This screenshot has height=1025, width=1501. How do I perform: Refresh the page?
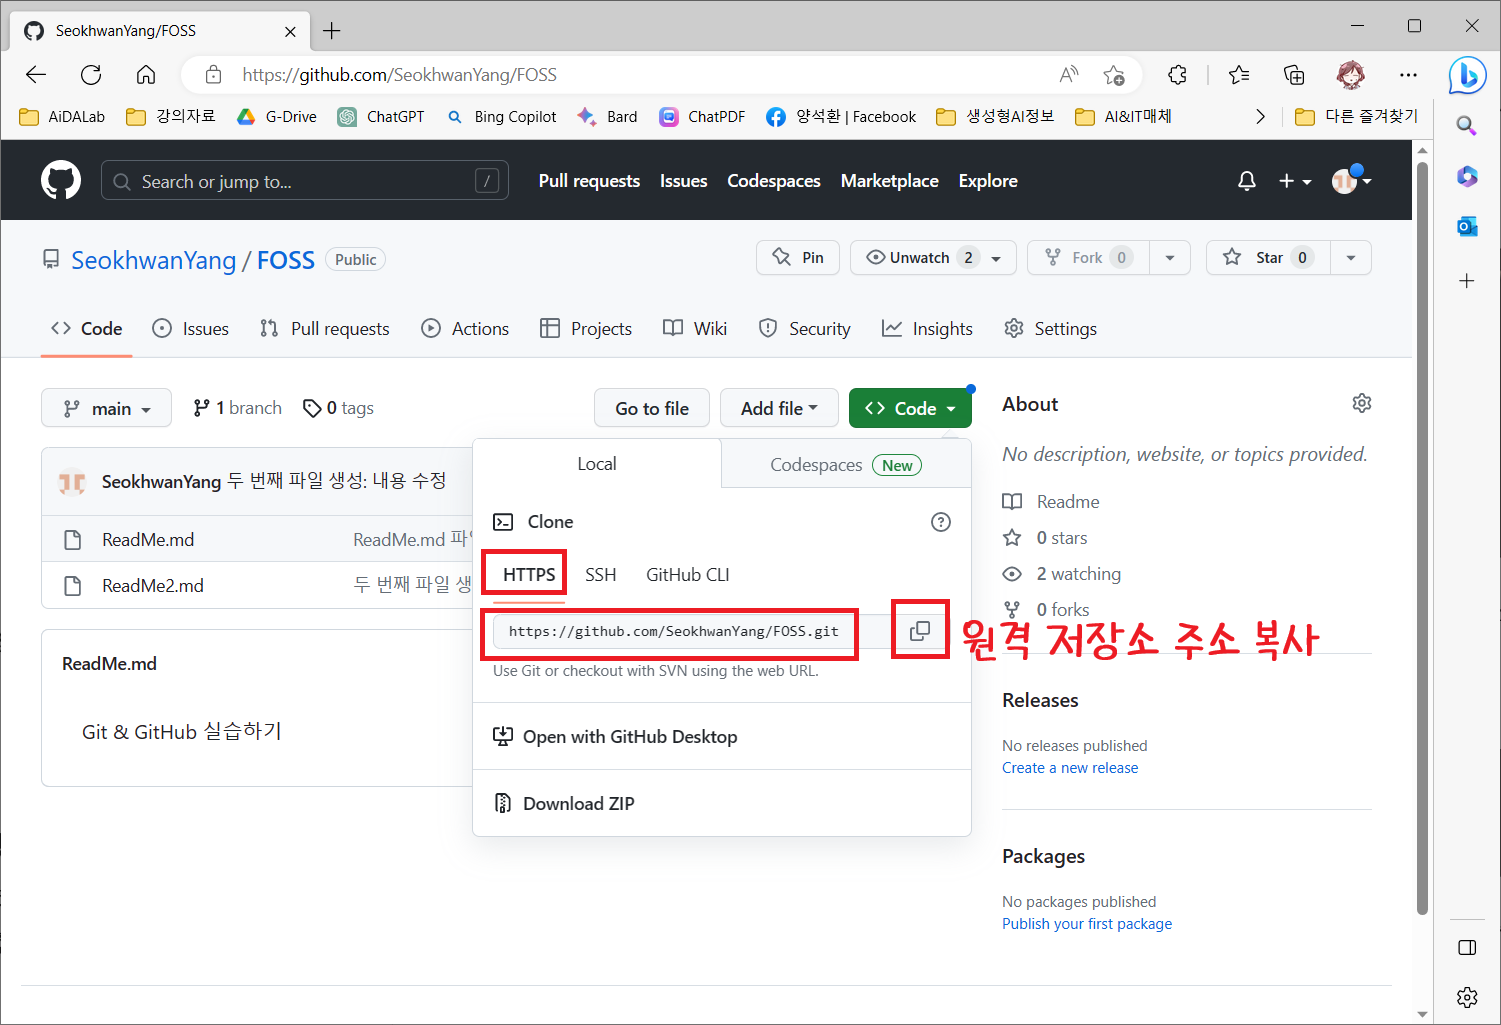click(x=91, y=75)
